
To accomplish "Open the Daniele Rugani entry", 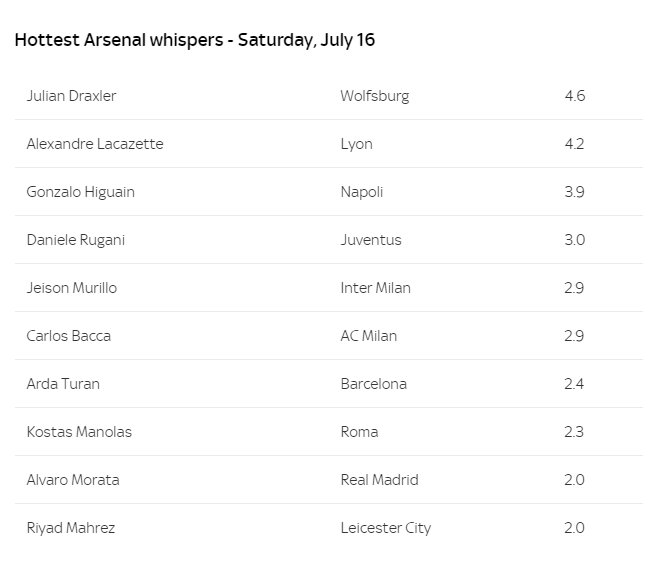I will pos(76,240).
